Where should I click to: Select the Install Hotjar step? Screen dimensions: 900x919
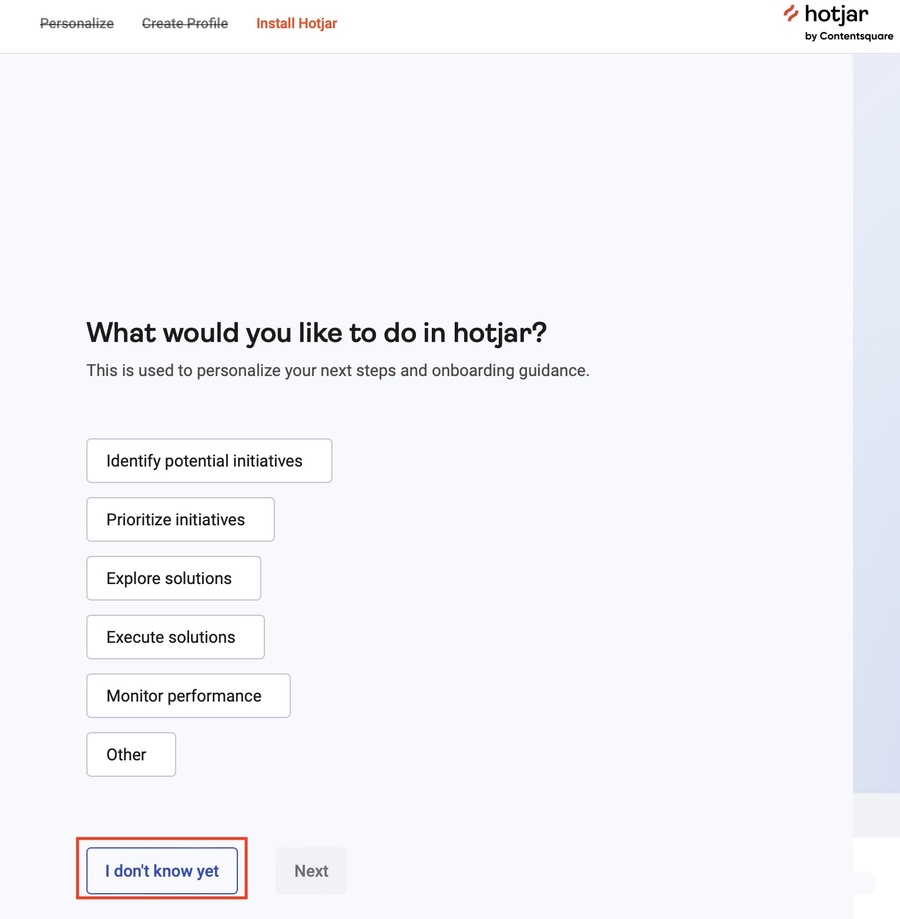pos(296,23)
